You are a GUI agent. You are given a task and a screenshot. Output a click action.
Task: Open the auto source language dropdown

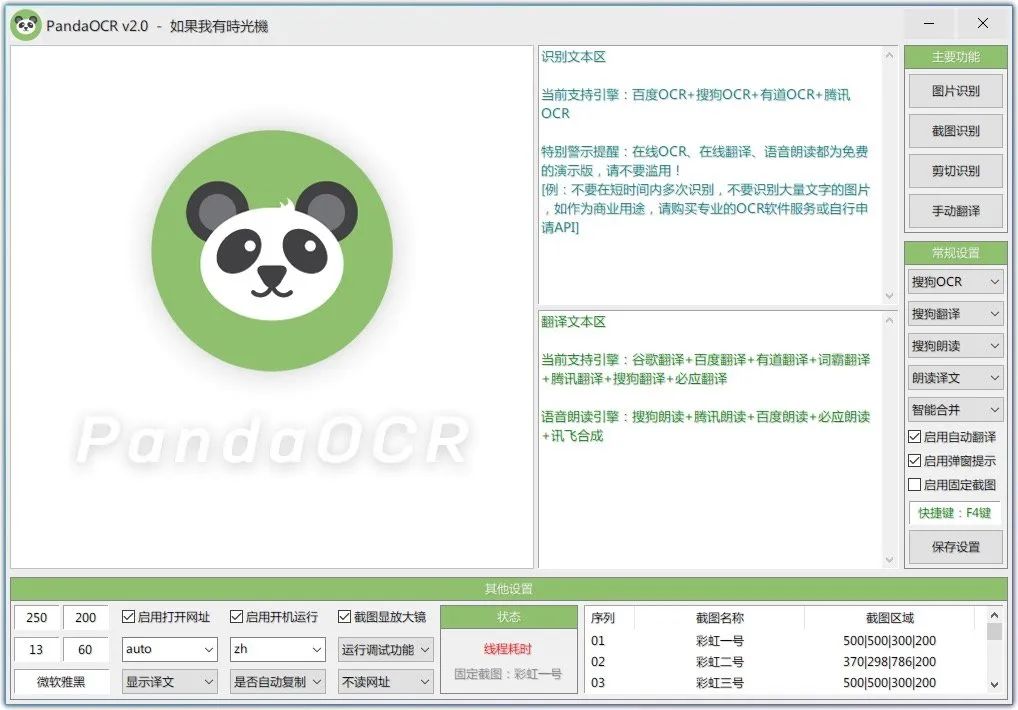coord(169,649)
